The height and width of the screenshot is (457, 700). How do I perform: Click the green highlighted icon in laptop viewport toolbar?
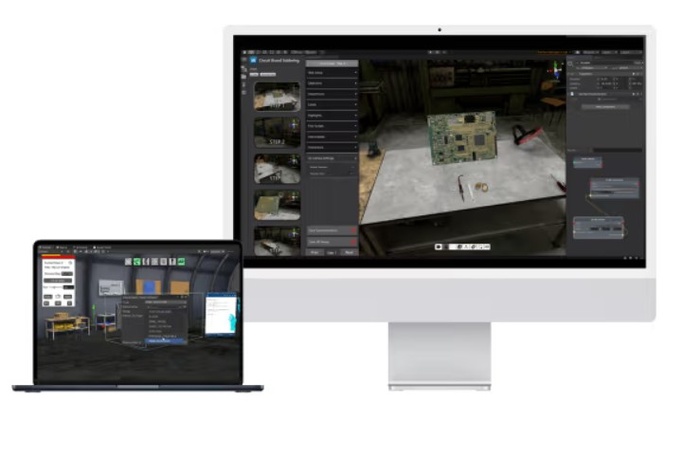[137, 261]
